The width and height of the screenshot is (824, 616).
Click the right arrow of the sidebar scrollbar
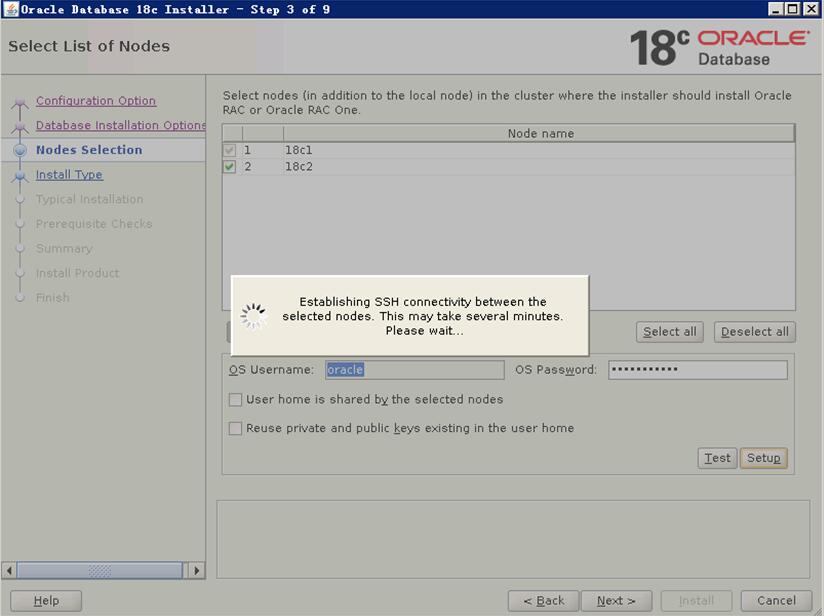tap(197, 570)
